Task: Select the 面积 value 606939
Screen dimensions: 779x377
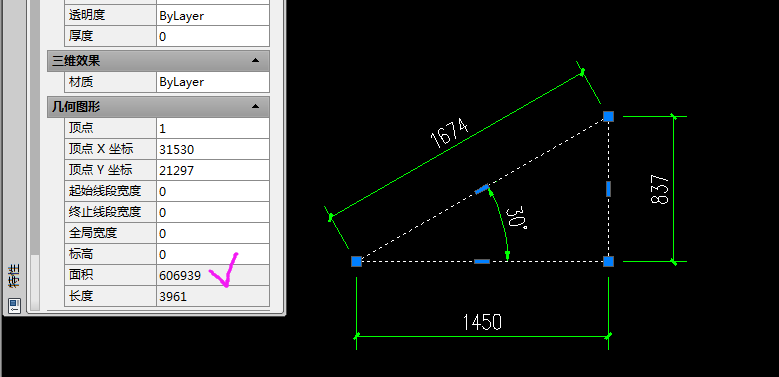Action: [x=213, y=275]
